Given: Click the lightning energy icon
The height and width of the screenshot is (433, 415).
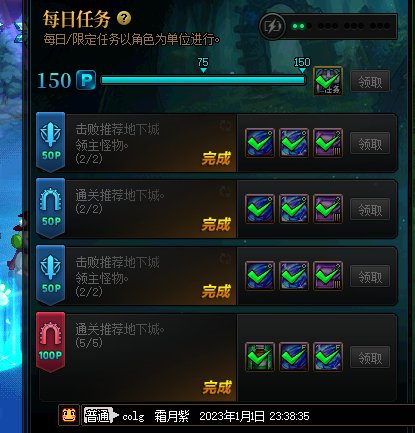Looking at the screenshot, I should tap(273, 26).
